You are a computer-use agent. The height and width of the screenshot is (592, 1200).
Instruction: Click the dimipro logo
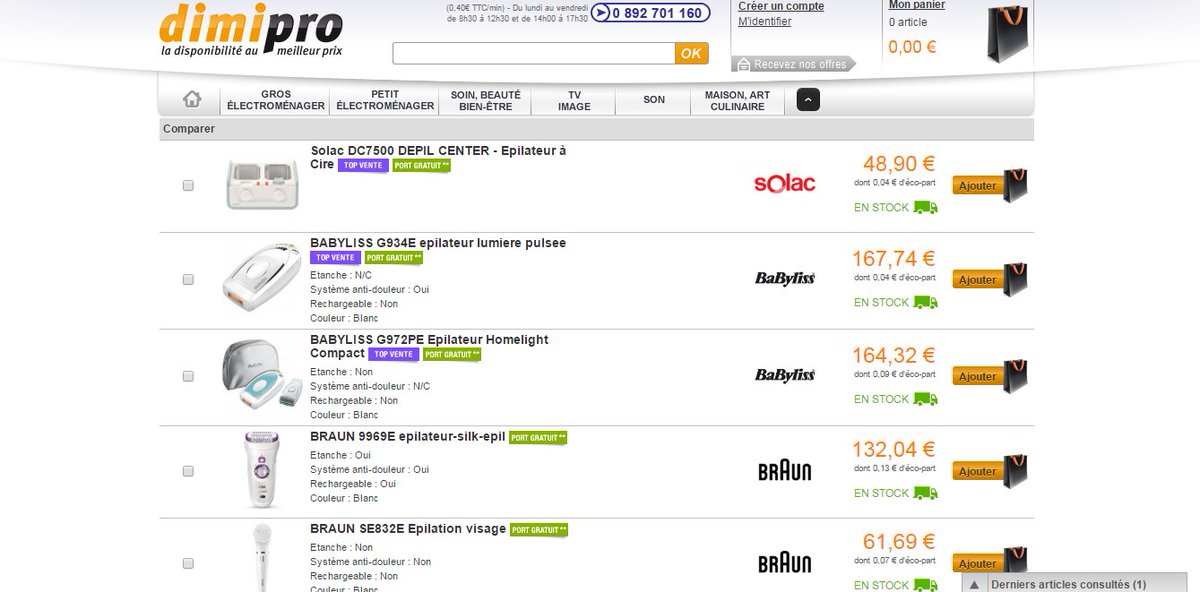[x=251, y=31]
